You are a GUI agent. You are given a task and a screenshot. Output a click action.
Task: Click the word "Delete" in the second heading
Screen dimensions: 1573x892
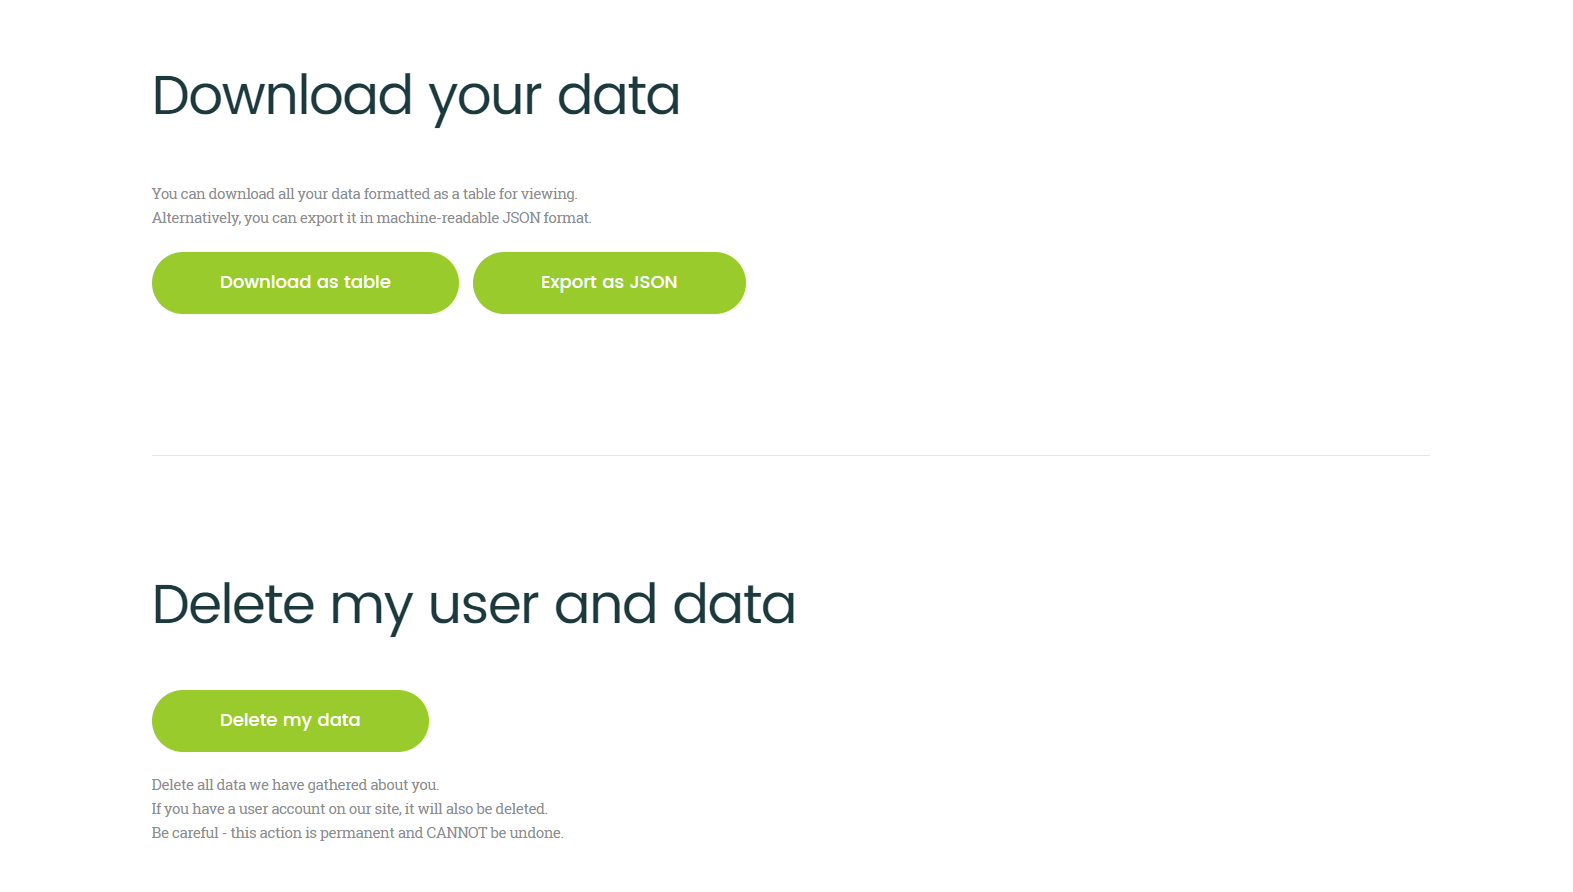233,605
